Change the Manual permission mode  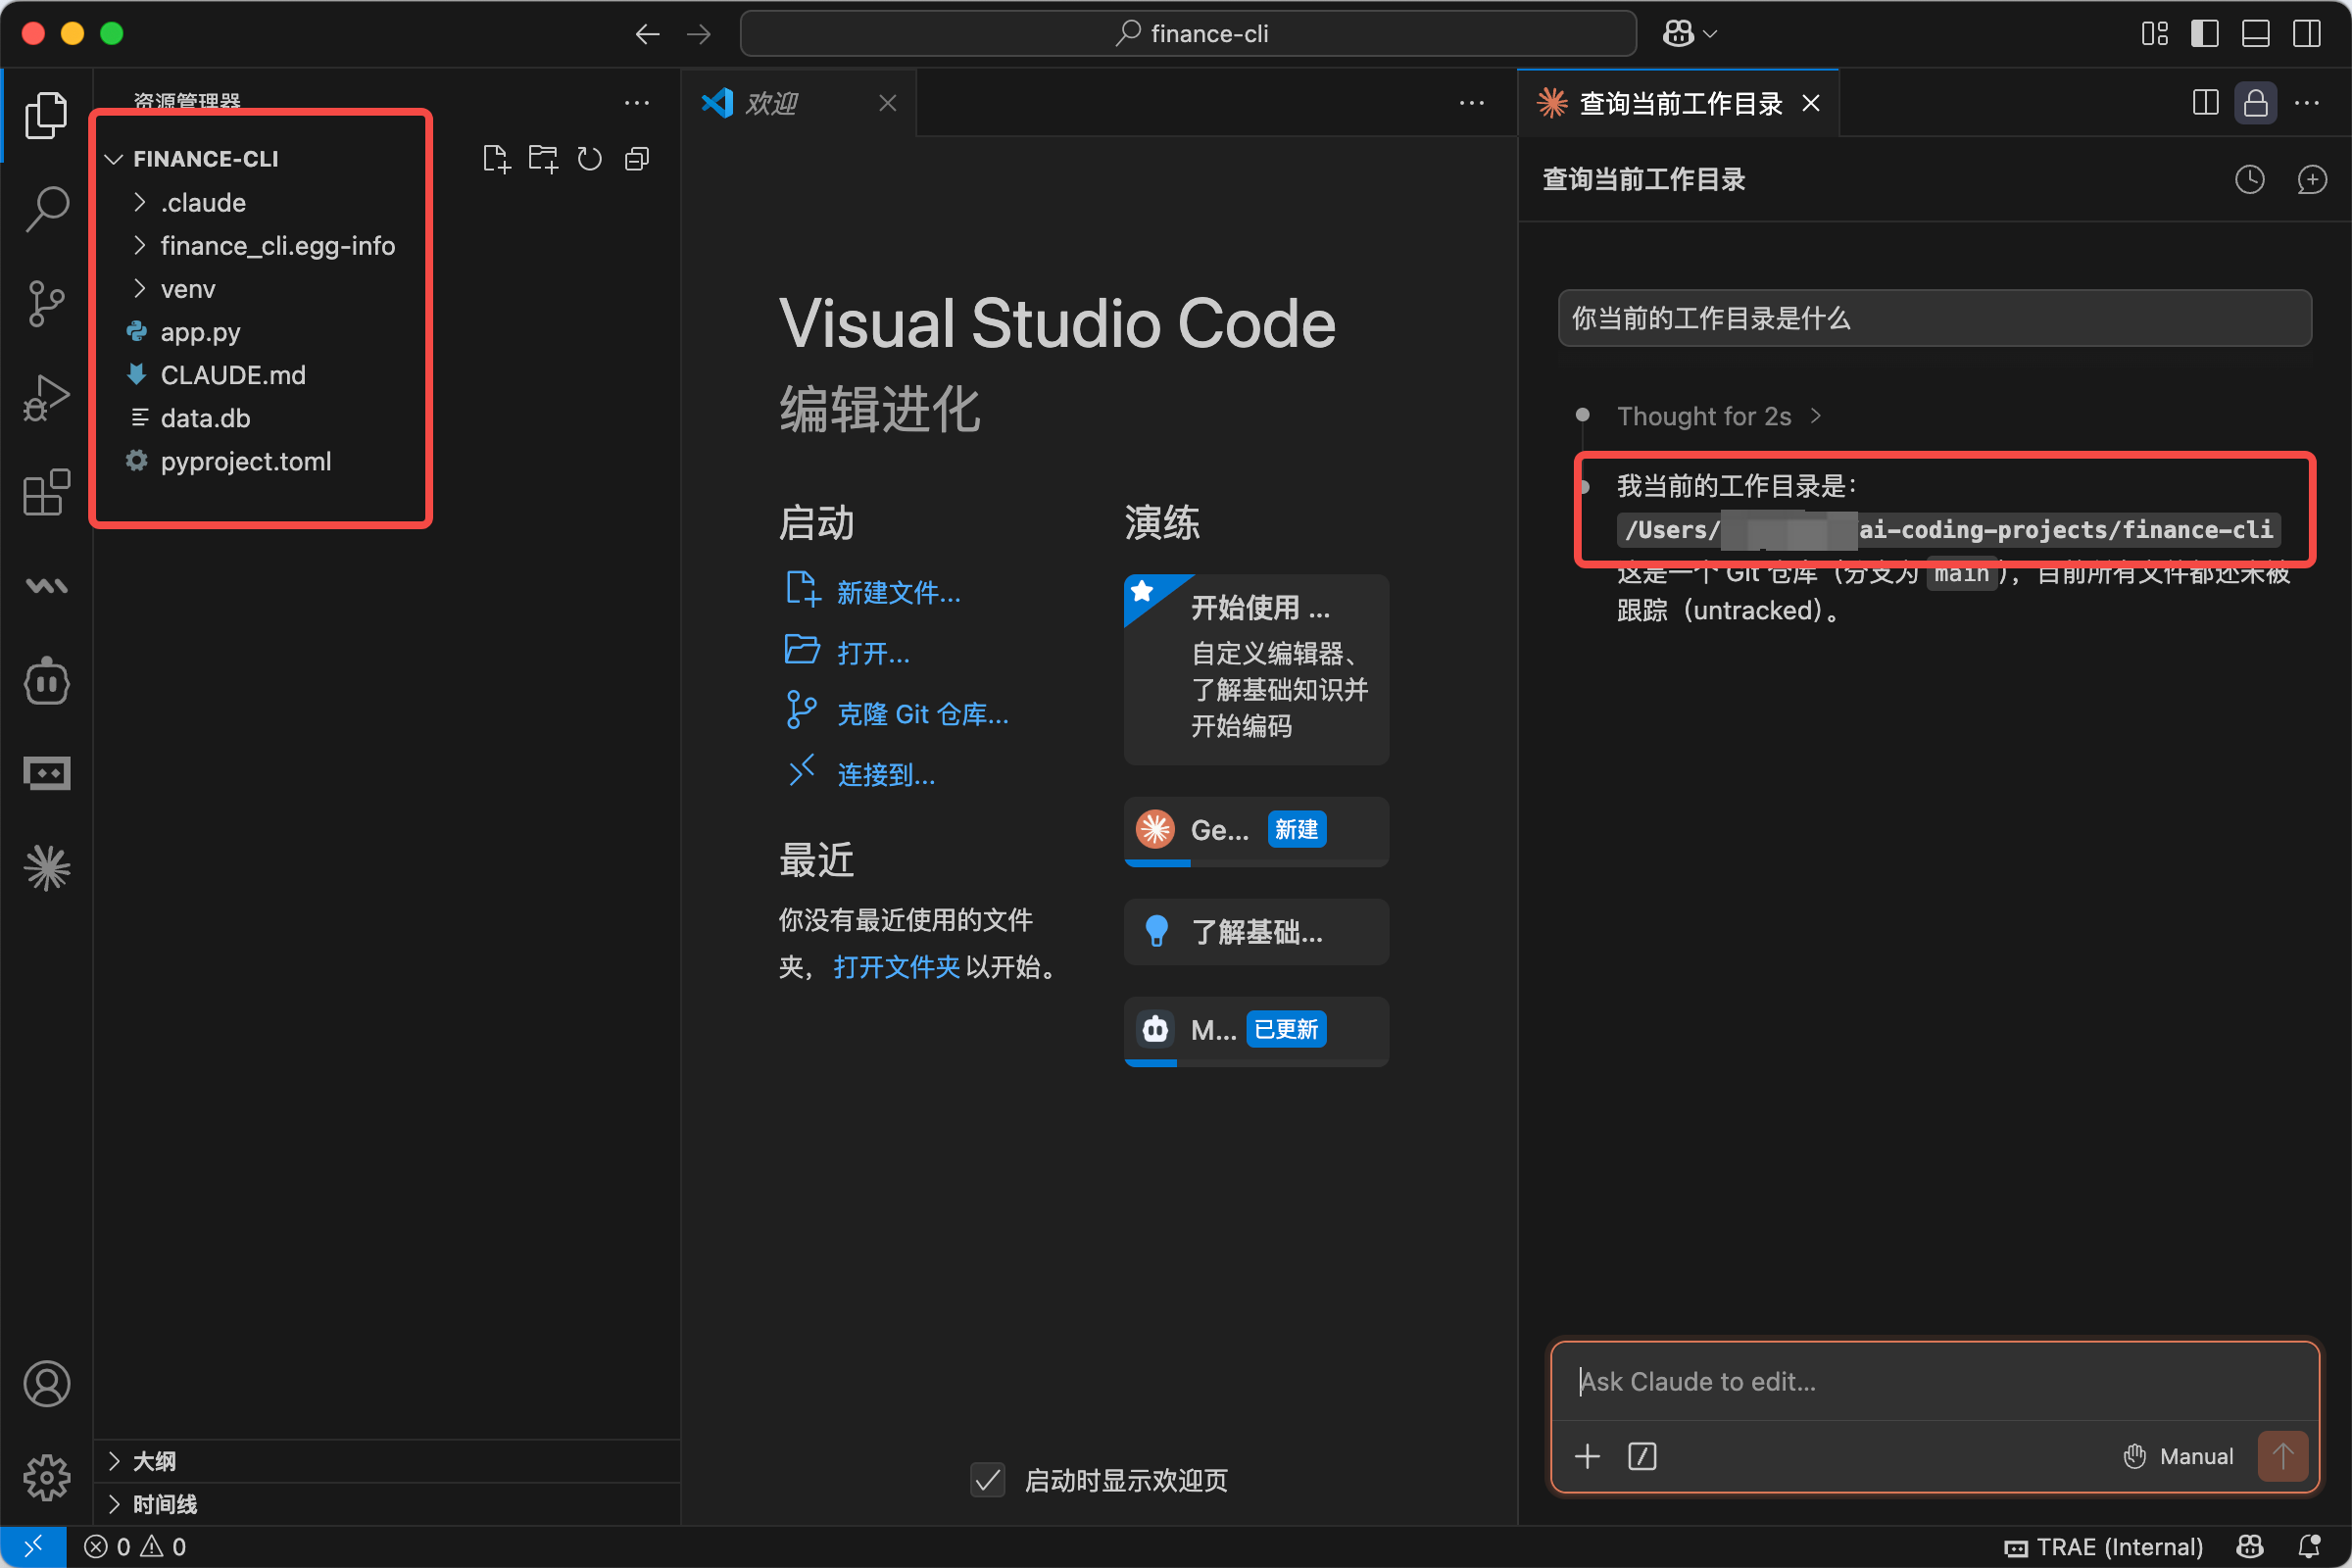[x=2178, y=1456]
